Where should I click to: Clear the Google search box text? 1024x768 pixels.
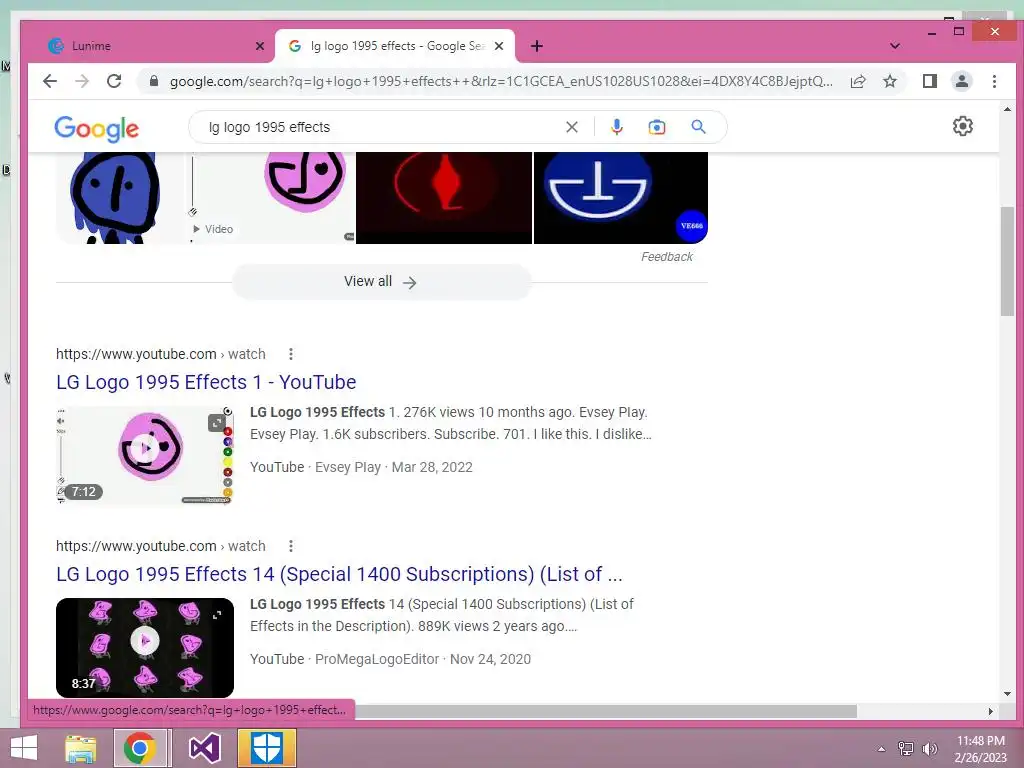571,127
